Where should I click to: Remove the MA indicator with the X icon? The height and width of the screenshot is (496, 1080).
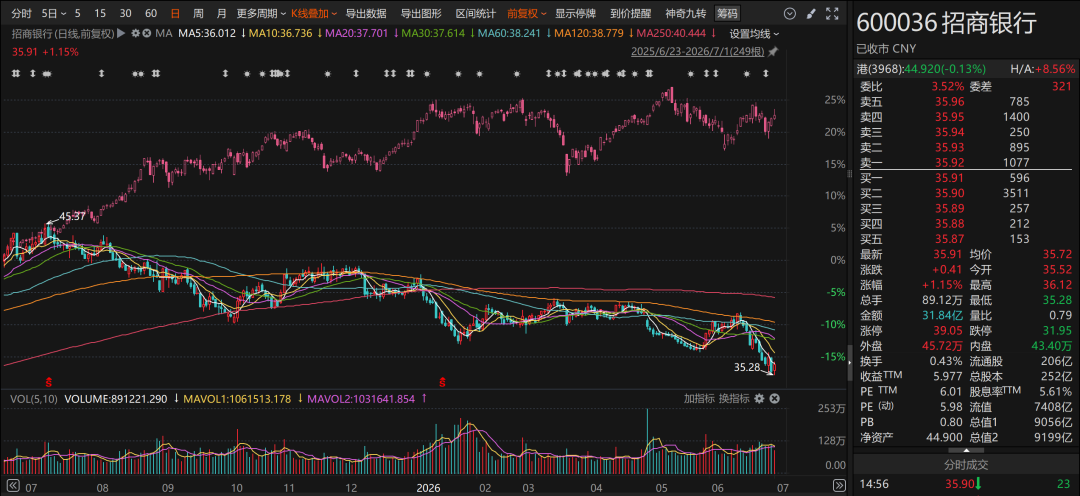click(x=146, y=33)
